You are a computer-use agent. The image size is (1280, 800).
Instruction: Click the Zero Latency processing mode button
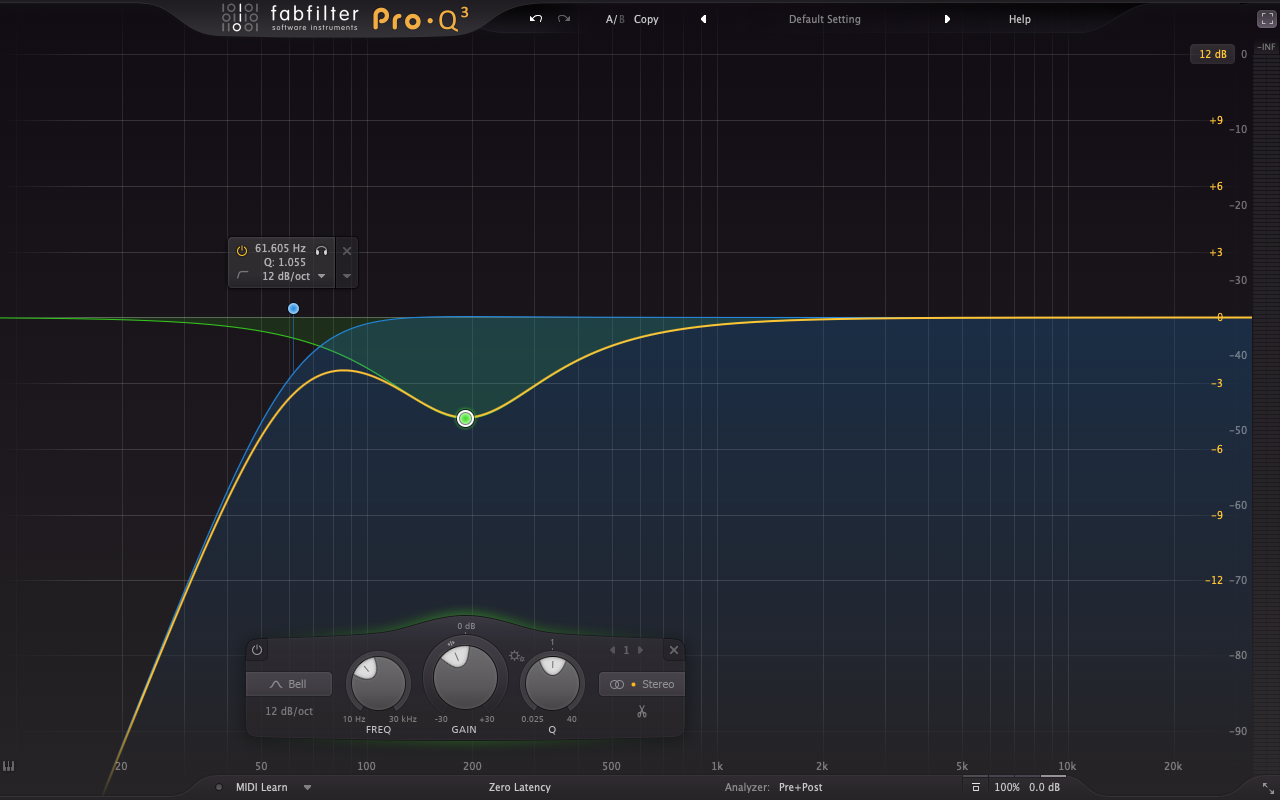(x=519, y=787)
